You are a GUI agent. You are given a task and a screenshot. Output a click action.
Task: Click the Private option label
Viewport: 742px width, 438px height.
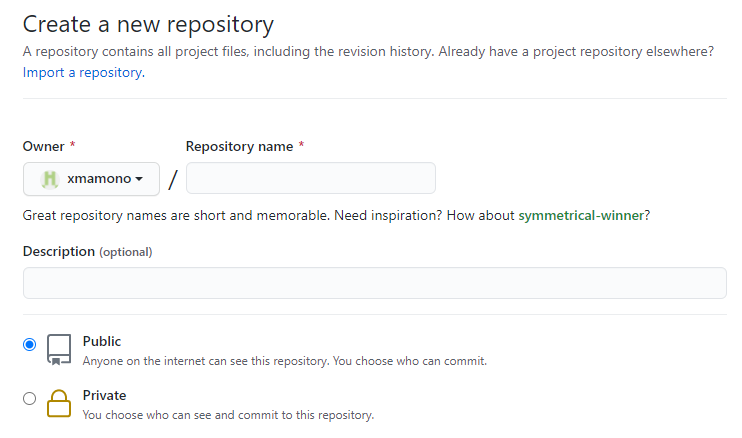105,395
